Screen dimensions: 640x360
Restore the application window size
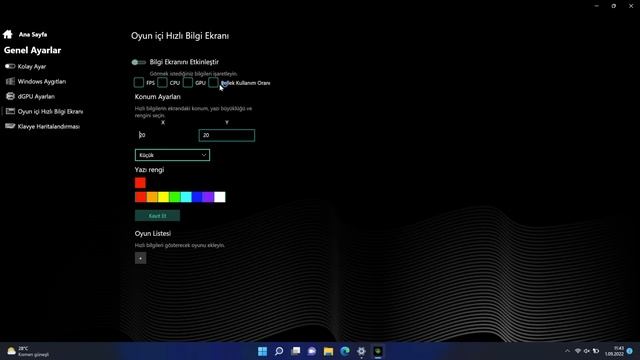pos(613,6)
